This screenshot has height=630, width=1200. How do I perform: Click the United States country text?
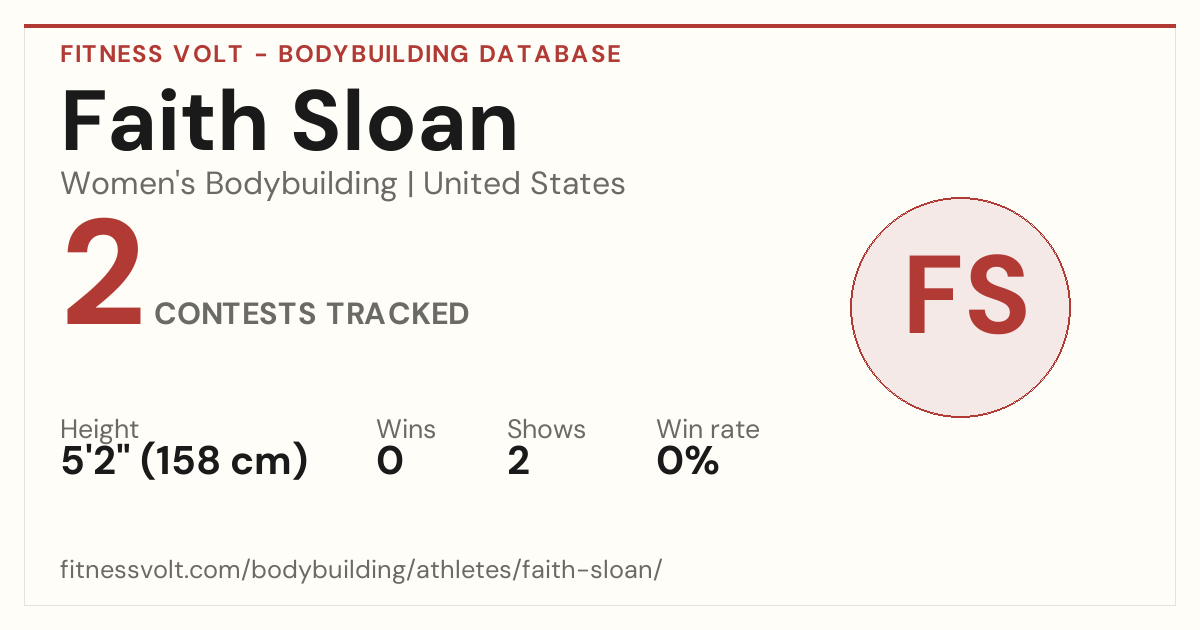(524, 184)
